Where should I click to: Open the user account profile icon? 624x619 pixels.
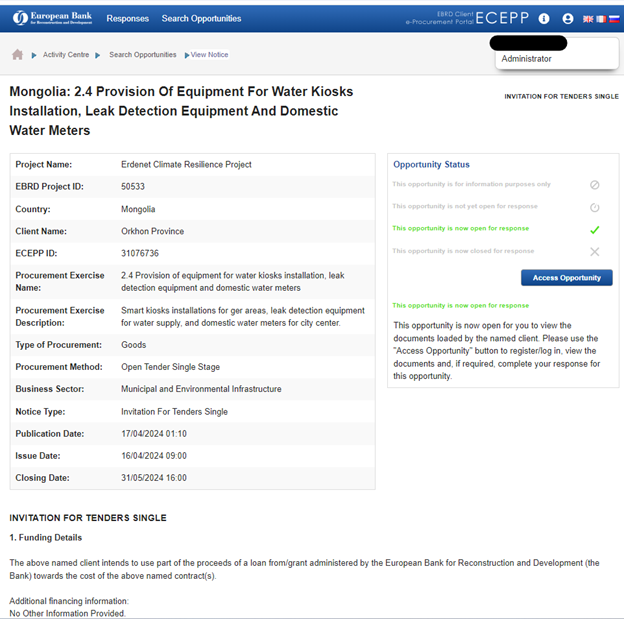(567, 19)
